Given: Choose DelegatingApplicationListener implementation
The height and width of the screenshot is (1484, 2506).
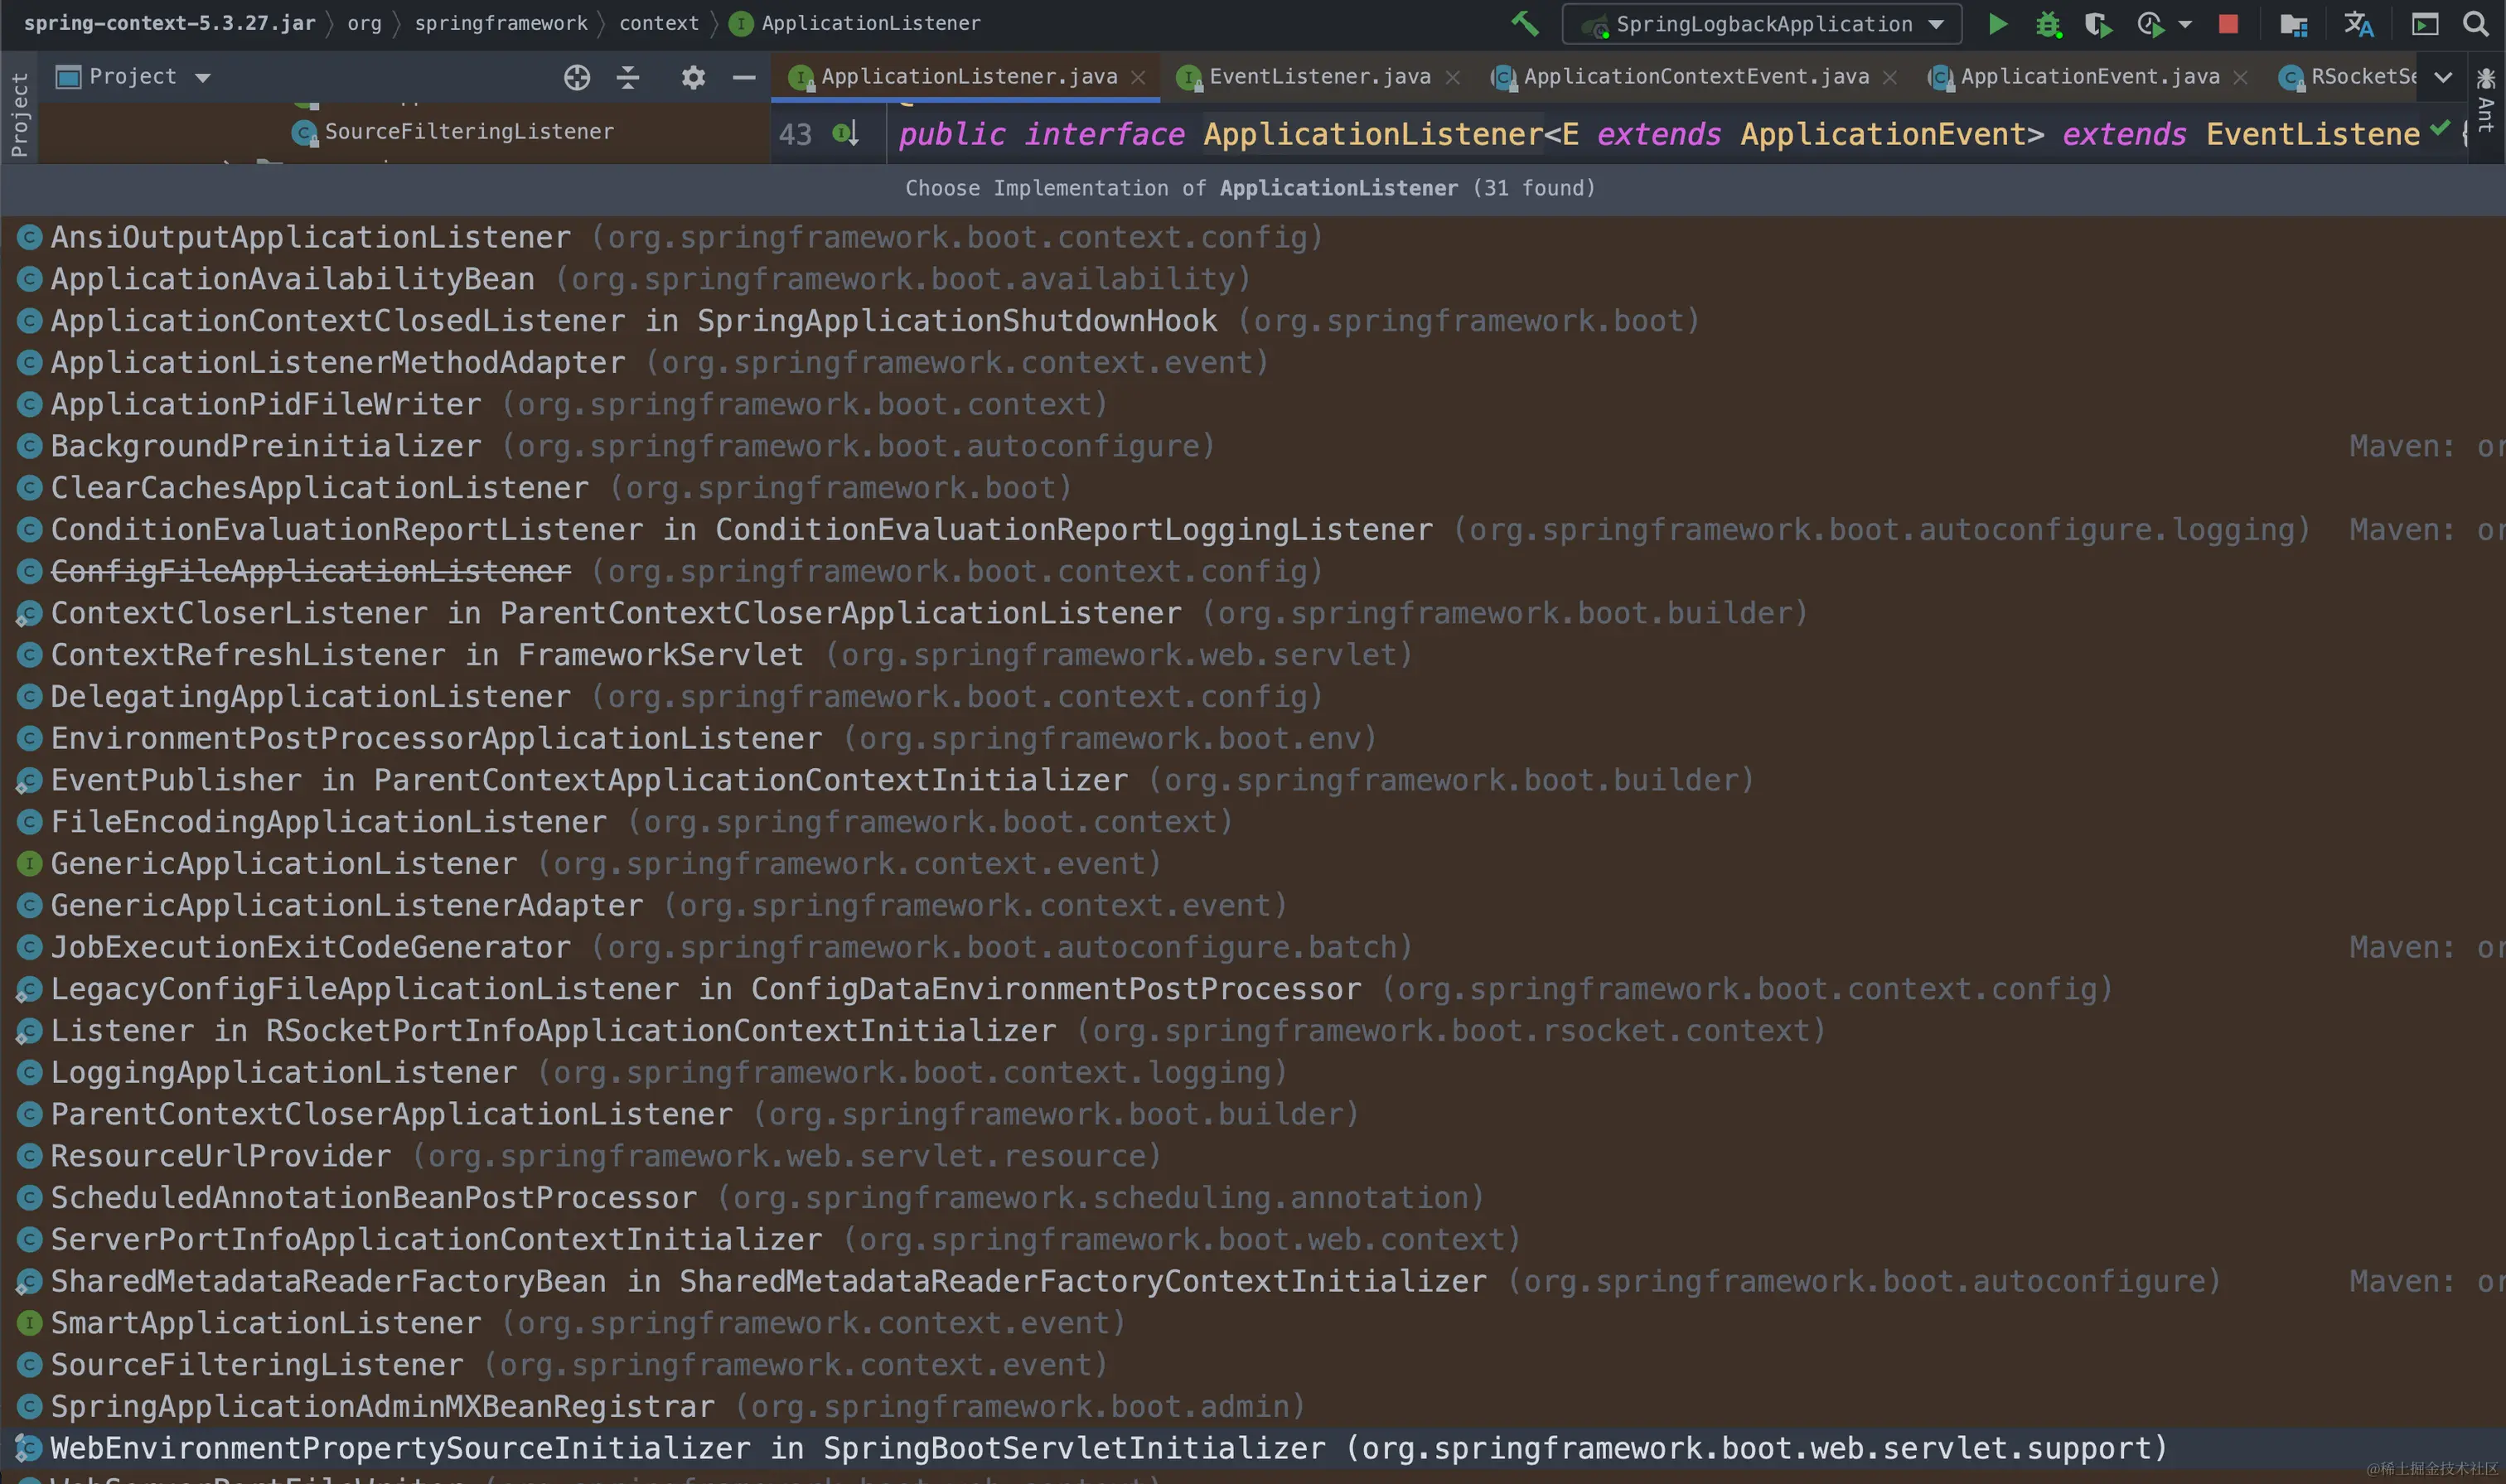Looking at the screenshot, I should click(1252, 697).
